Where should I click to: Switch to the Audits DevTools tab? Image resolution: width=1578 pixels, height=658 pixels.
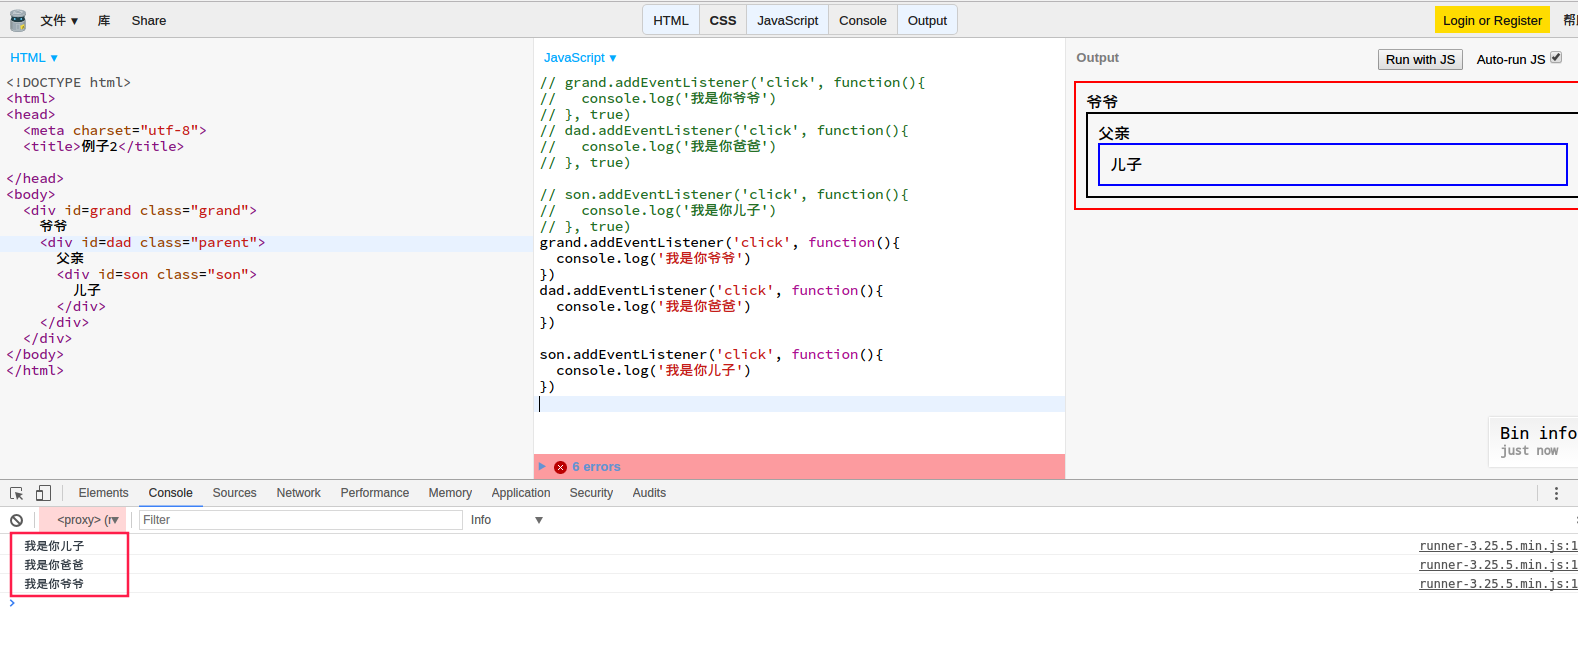click(649, 493)
